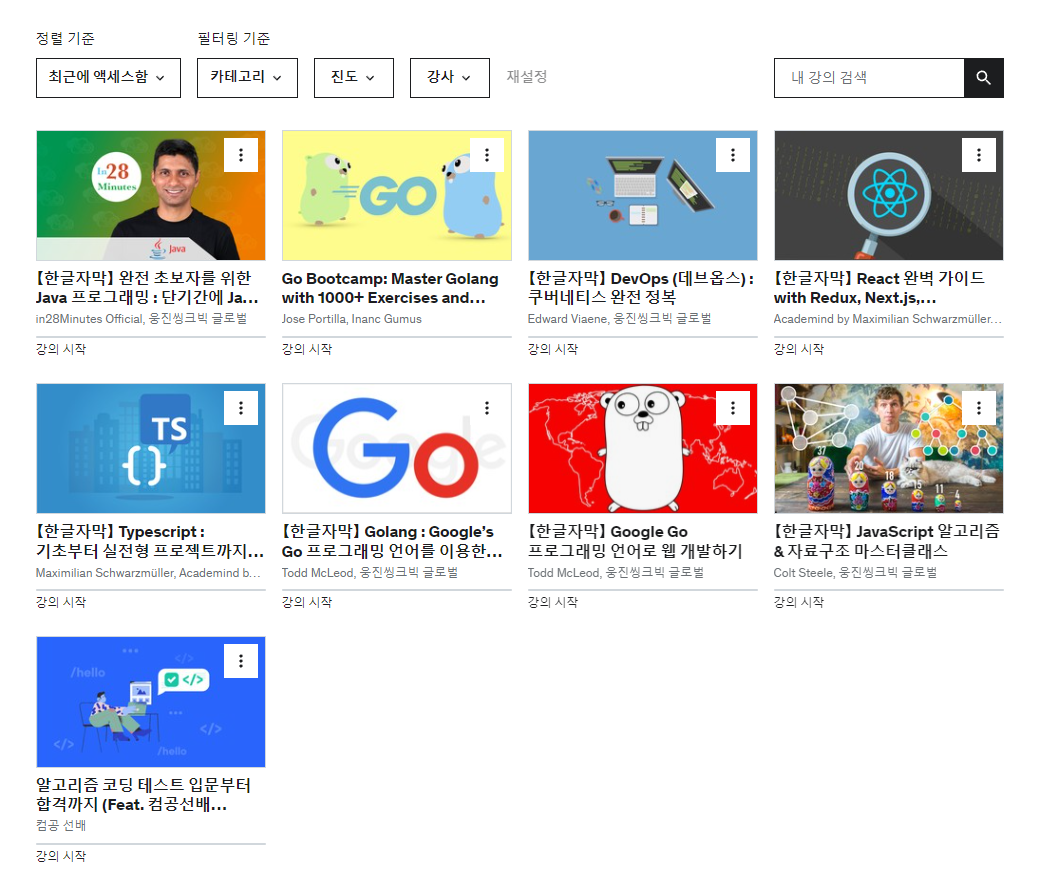This screenshot has height=891, width=1054.
Task: Click 강의 시작 under 알고리즘 코딩 테스트
Action: [61, 855]
